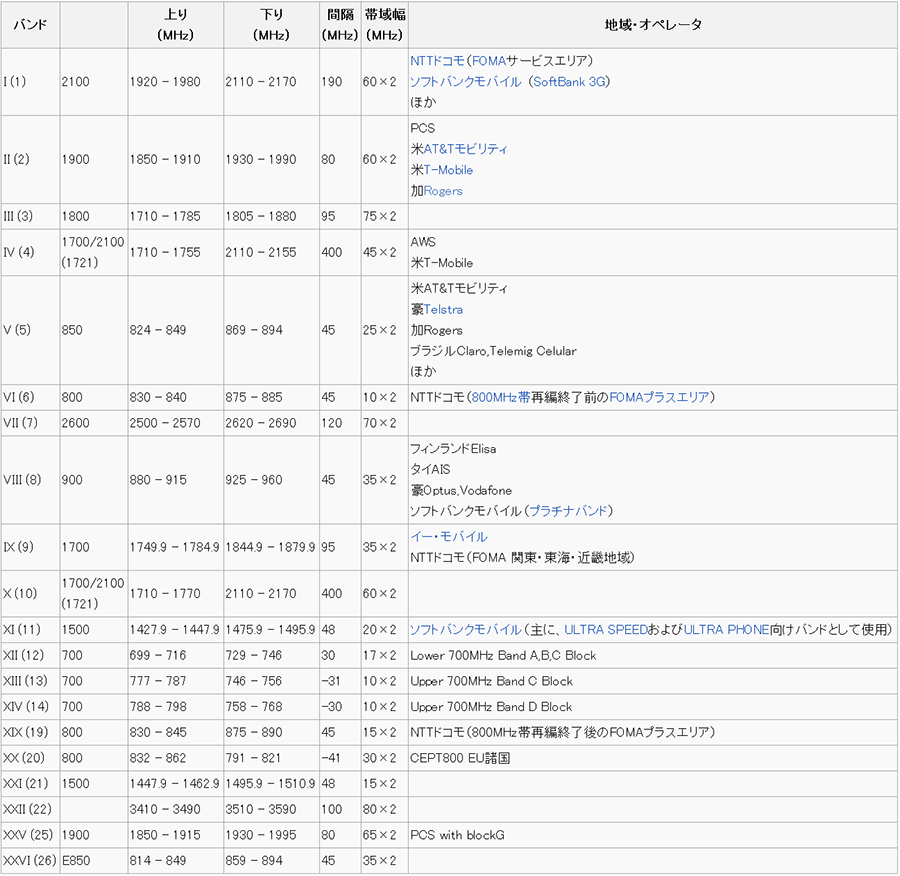Select the uplink cell 1427.9 – 1447.9
The width and height of the screenshot is (900, 876).
[174, 630]
